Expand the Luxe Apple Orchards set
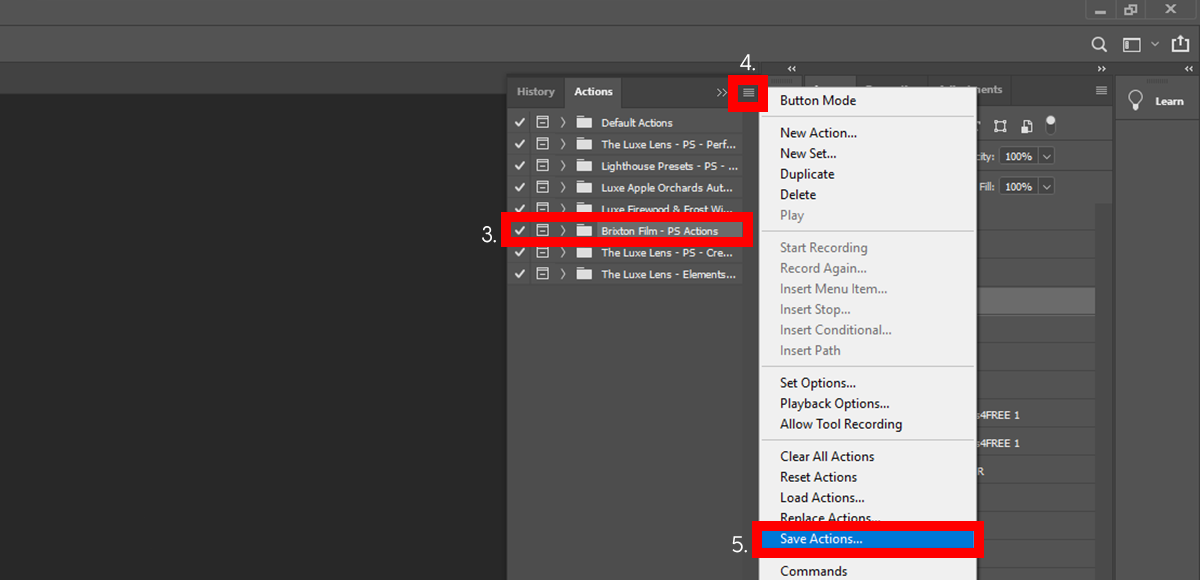 563,188
